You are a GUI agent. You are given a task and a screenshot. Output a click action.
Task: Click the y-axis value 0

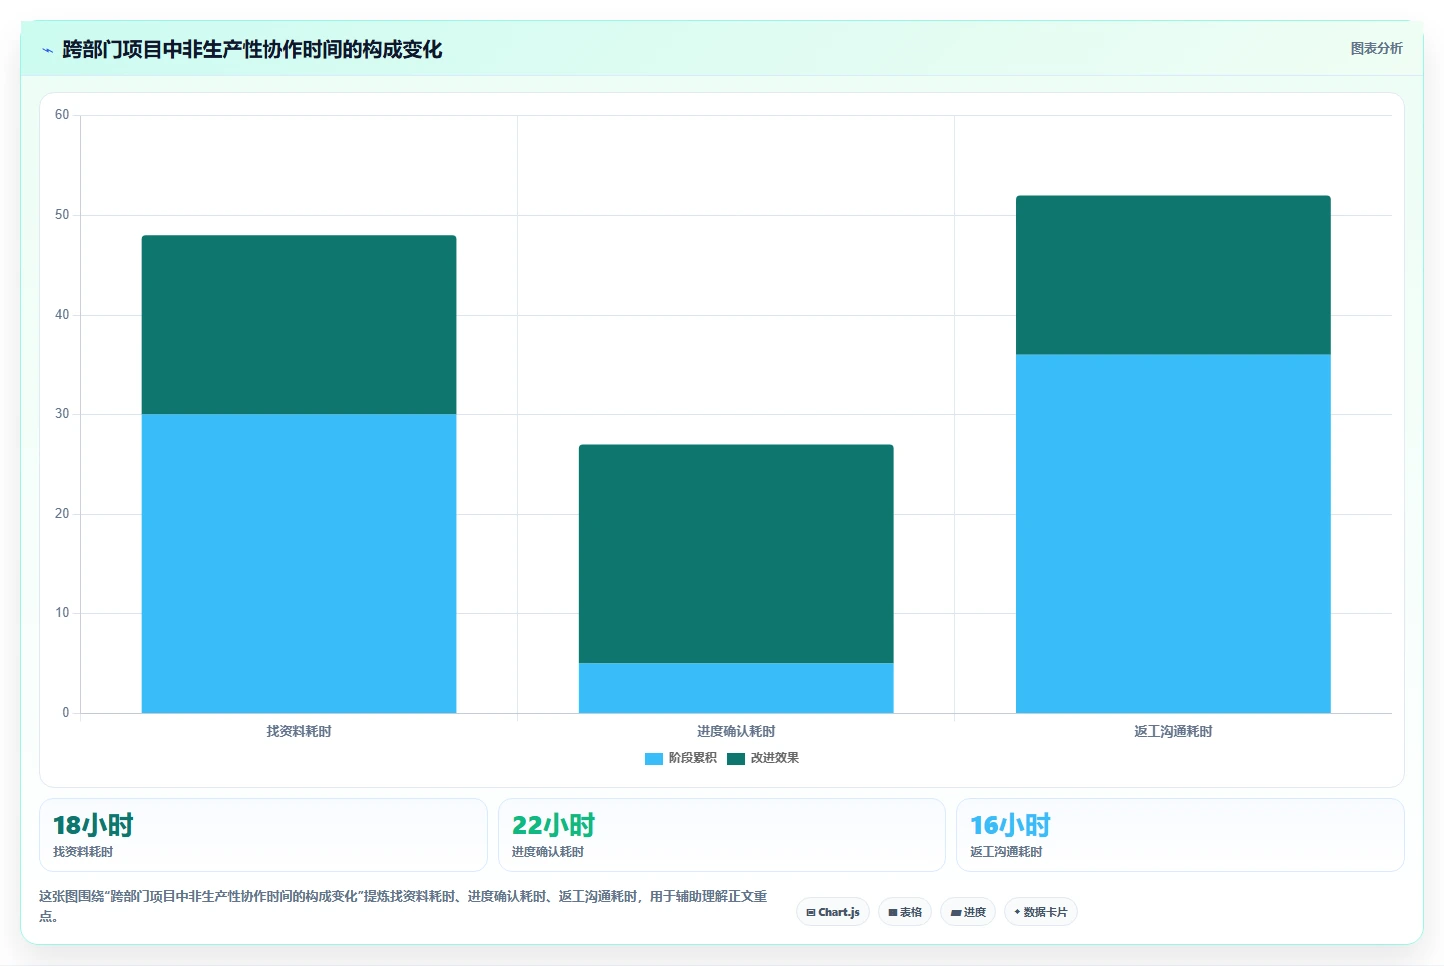click(66, 713)
